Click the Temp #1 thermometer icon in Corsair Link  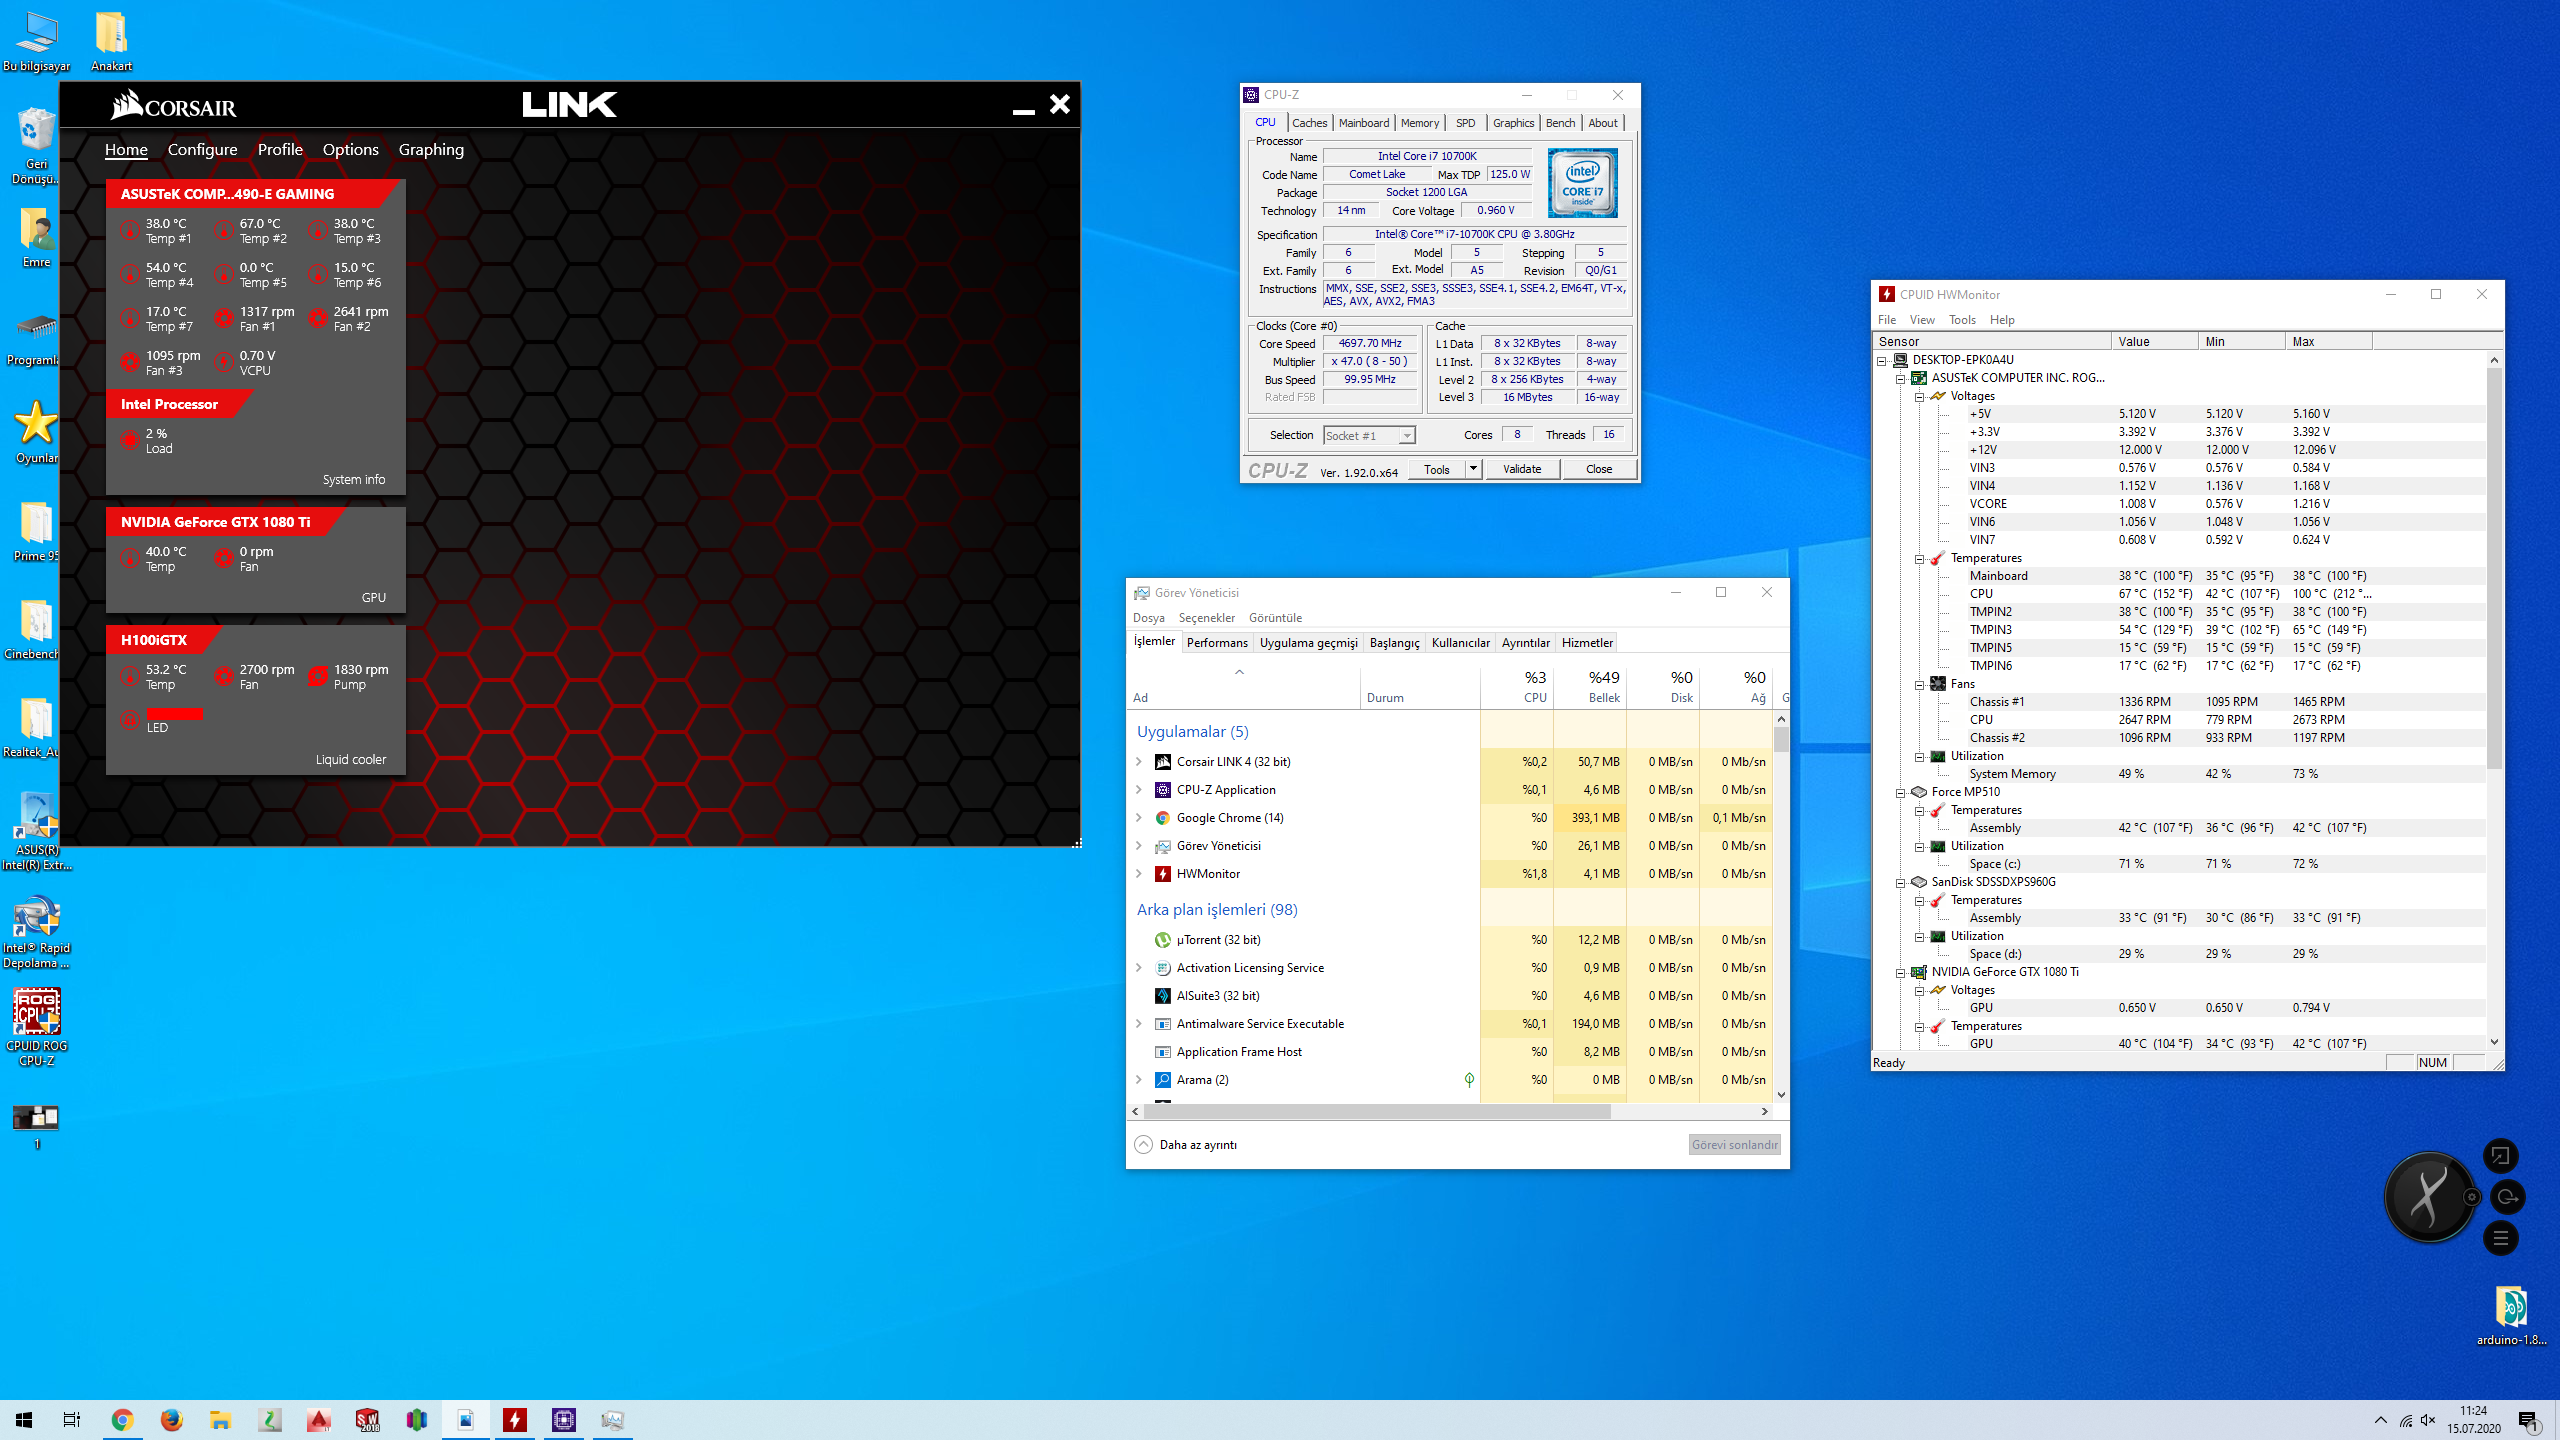[x=129, y=230]
